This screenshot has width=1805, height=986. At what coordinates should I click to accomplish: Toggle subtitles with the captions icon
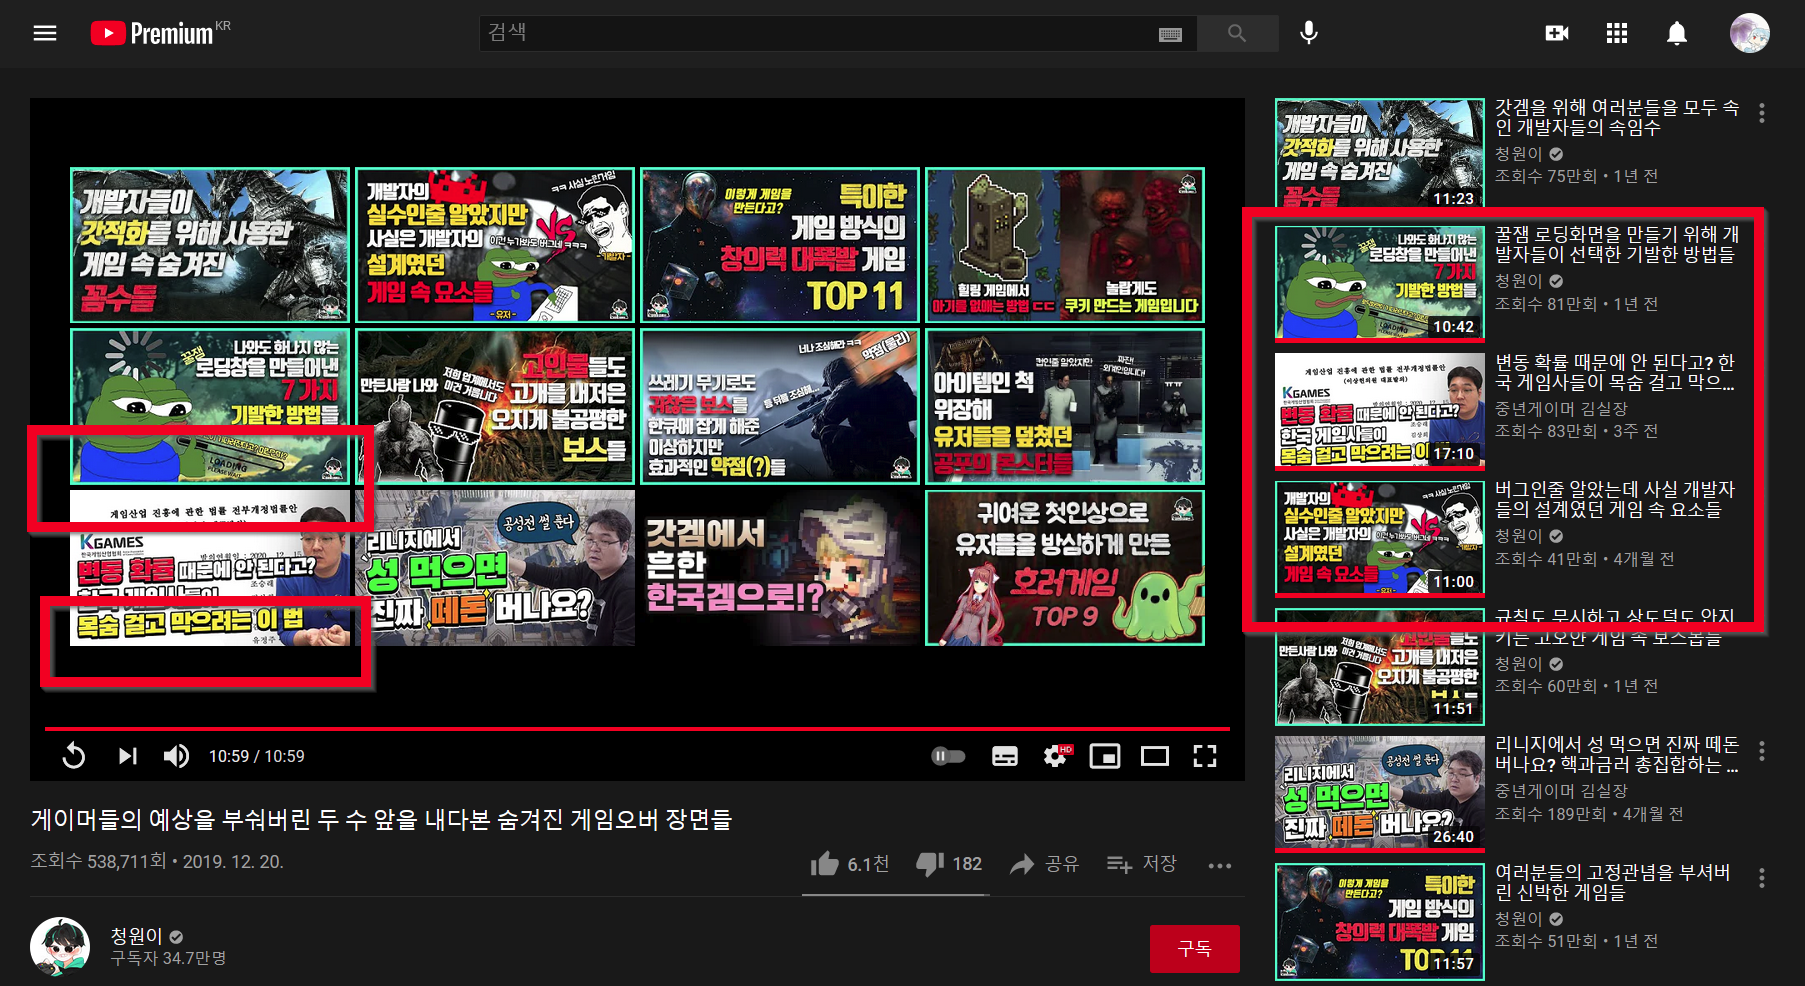(x=1005, y=756)
